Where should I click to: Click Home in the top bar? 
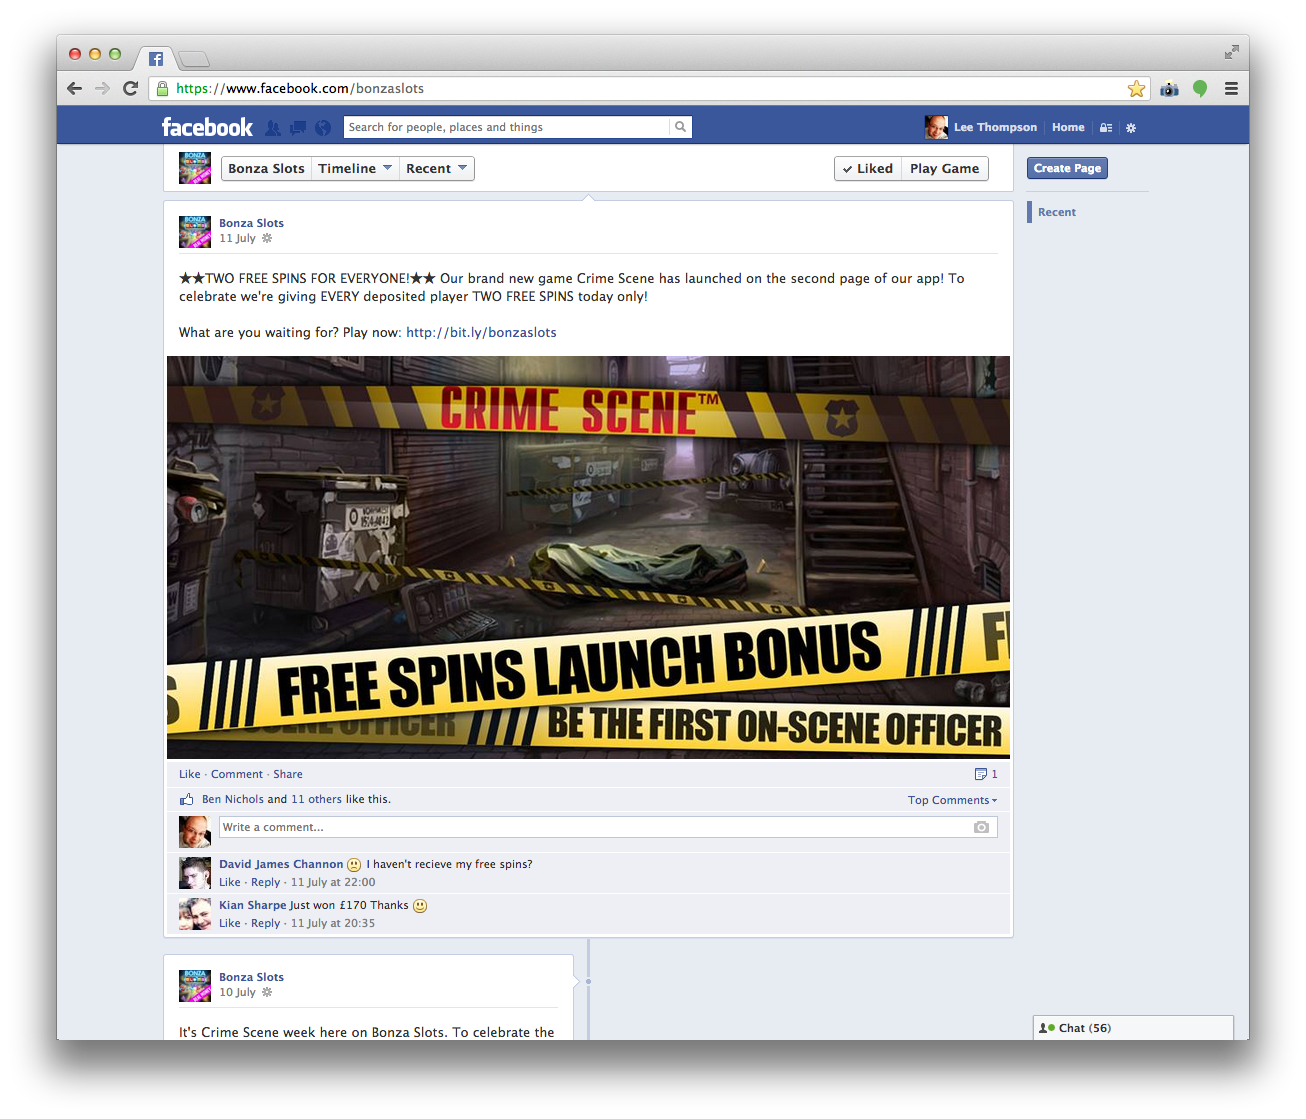pos(1068,127)
